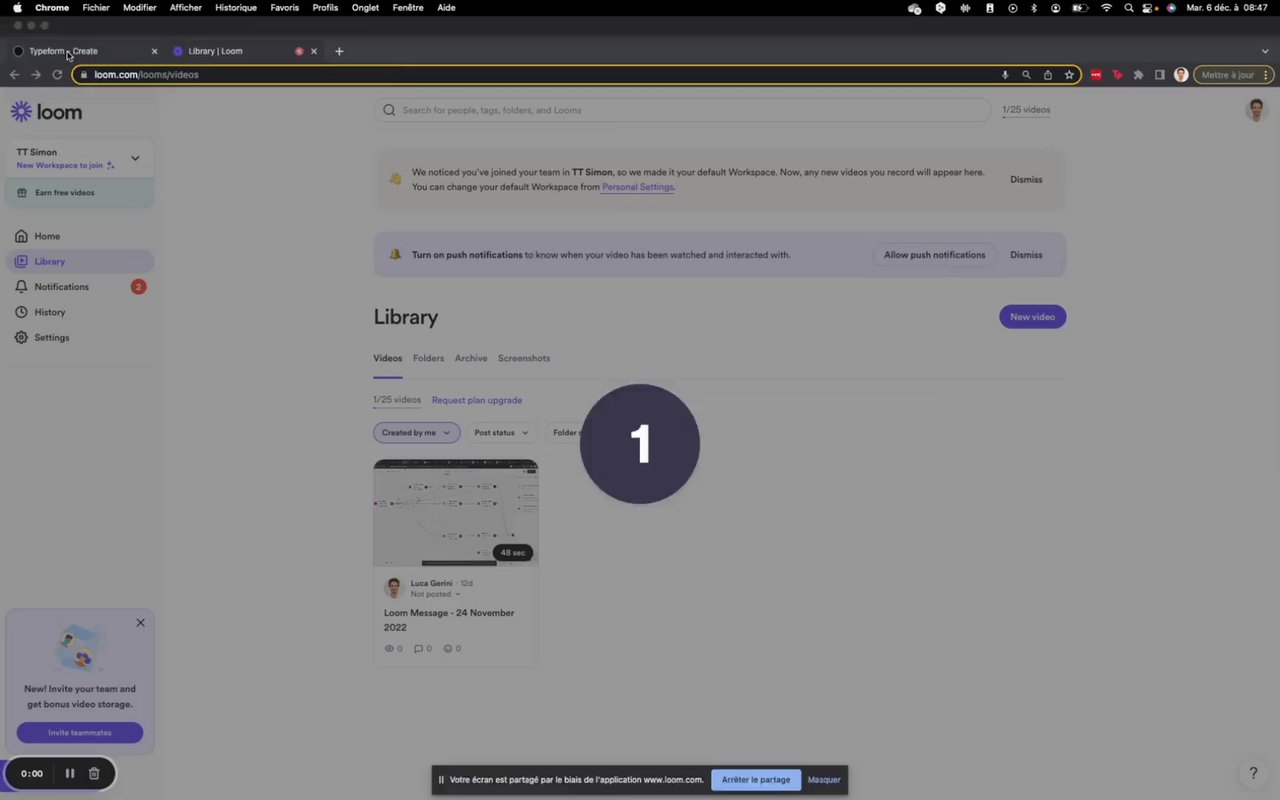Close the Typeform Create tab
Screen dimensions: 1280x800
point(154,51)
